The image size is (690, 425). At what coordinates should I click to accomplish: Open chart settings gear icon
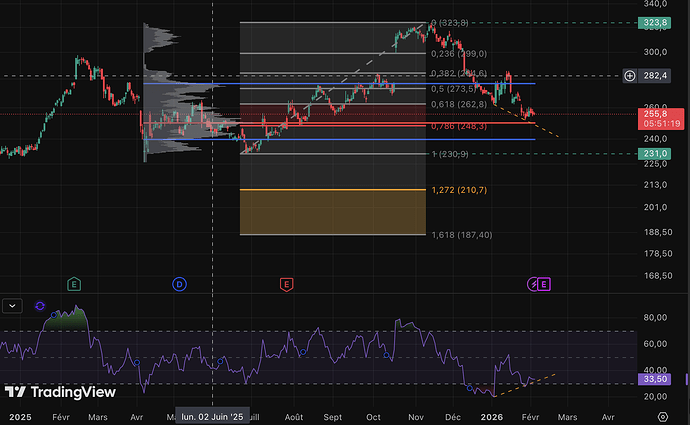pyautogui.click(x=663, y=413)
